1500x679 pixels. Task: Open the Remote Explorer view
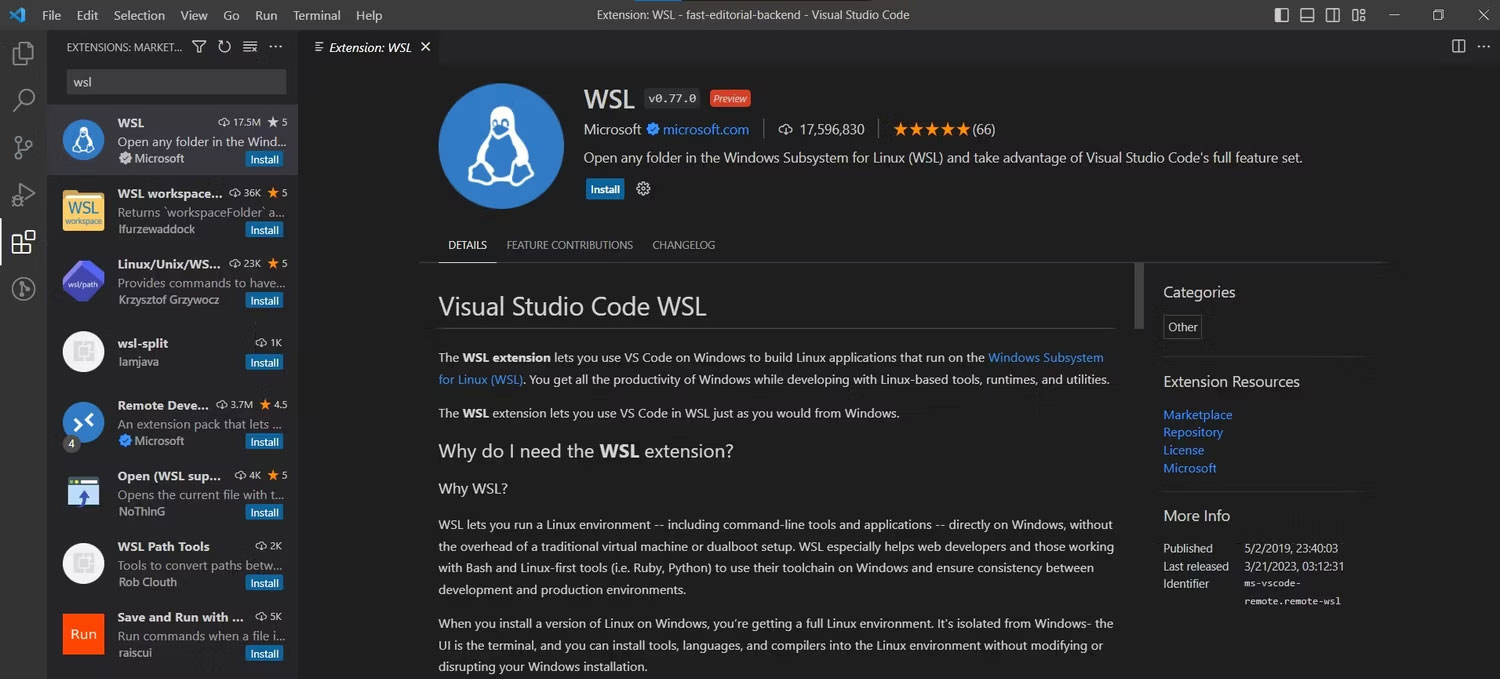[22, 289]
